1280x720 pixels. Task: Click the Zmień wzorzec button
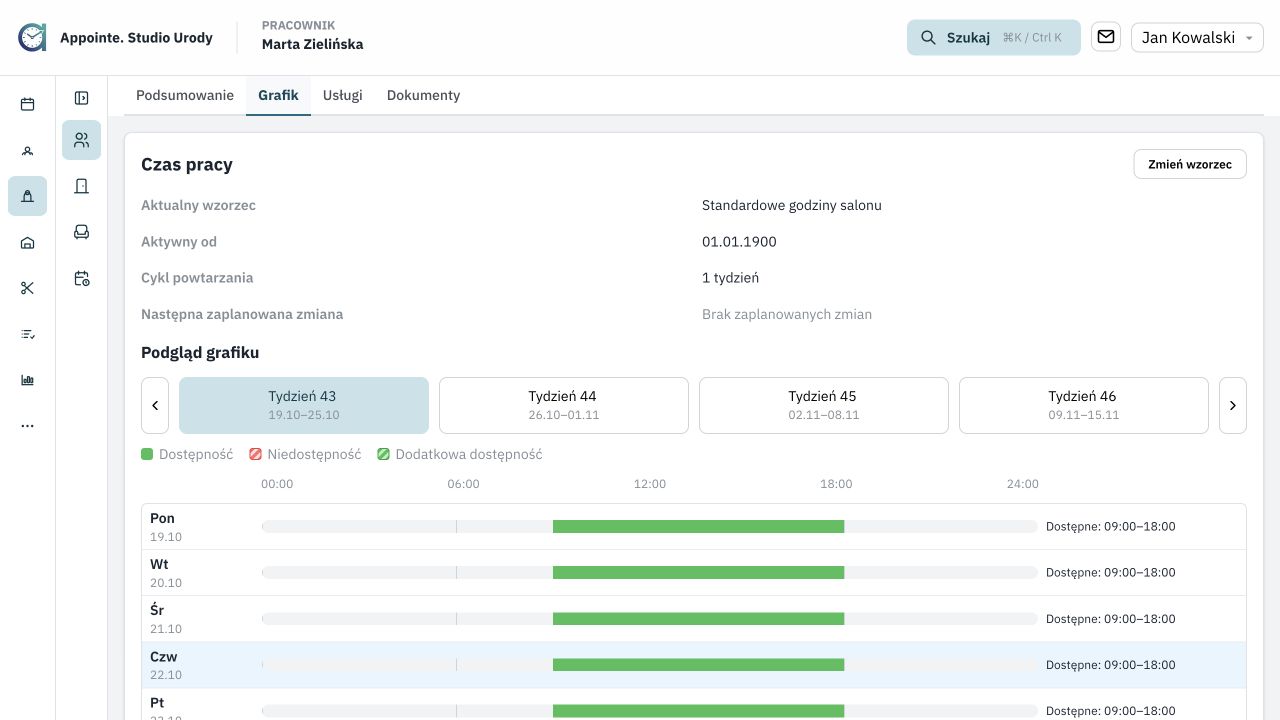[x=1190, y=164]
